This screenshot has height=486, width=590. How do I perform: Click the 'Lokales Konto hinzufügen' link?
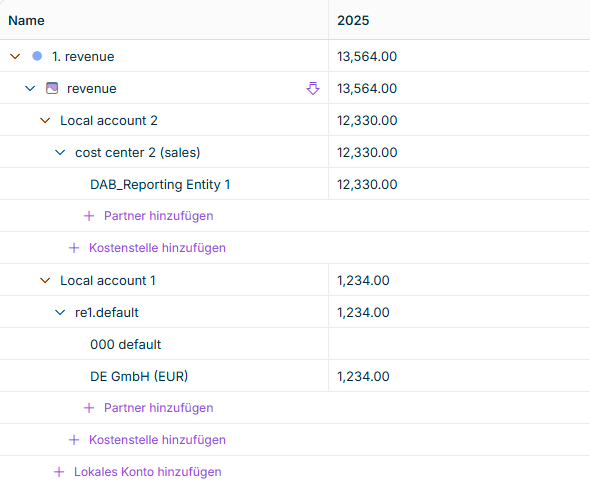148,472
